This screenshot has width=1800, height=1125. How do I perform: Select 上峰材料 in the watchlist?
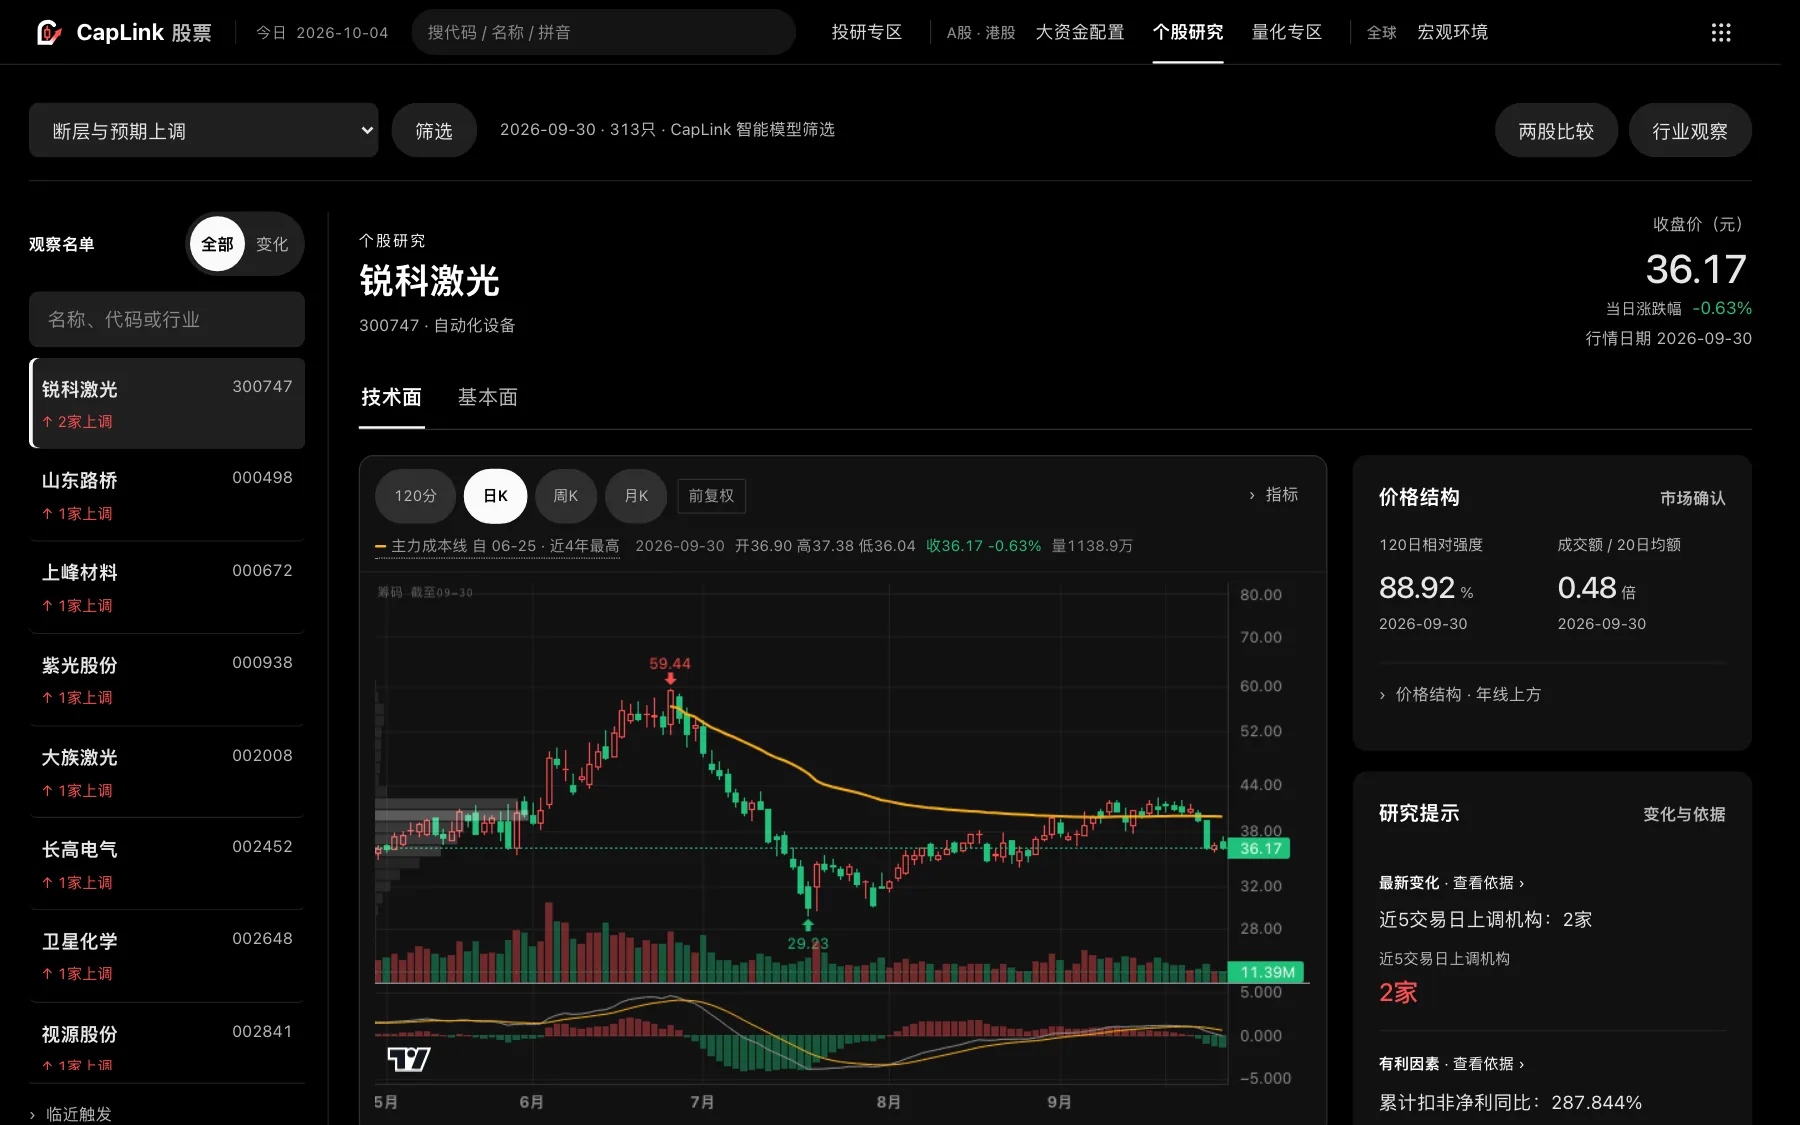pos(167,587)
